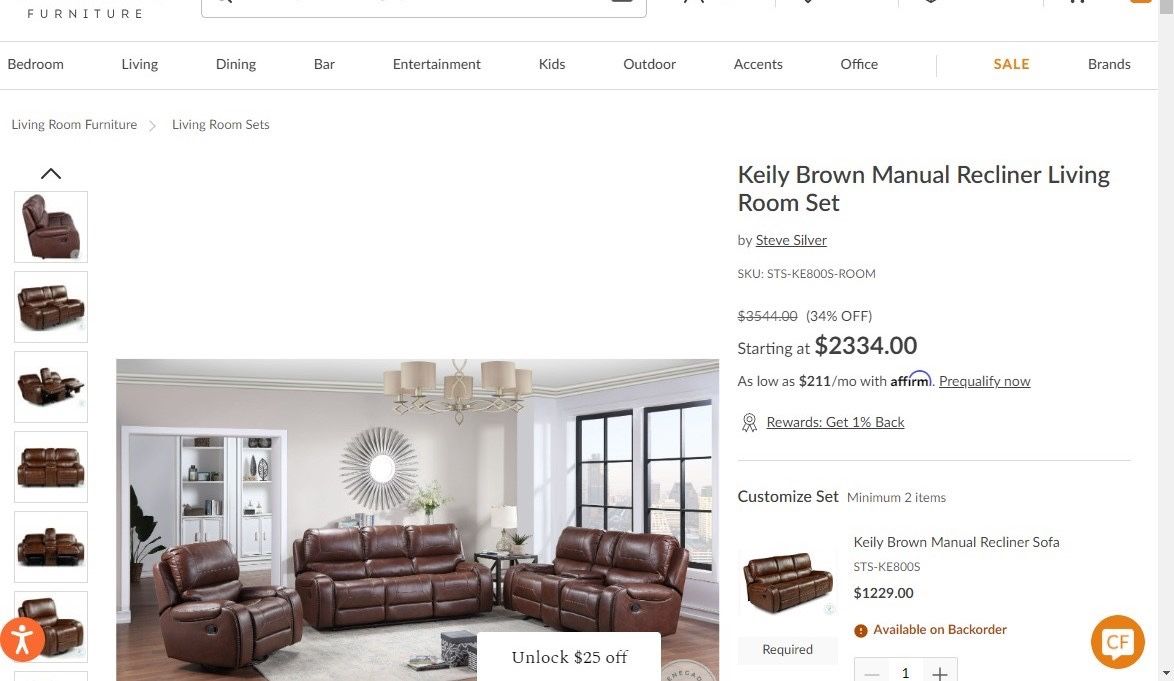Go to the SALE section

1011,64
